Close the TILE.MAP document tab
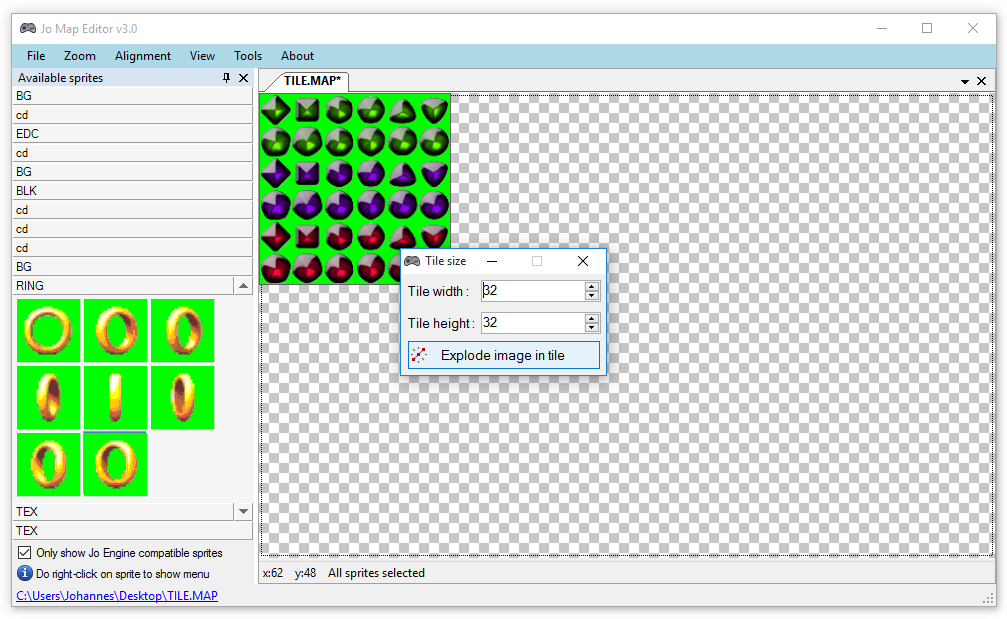 [x=981, y=81]
